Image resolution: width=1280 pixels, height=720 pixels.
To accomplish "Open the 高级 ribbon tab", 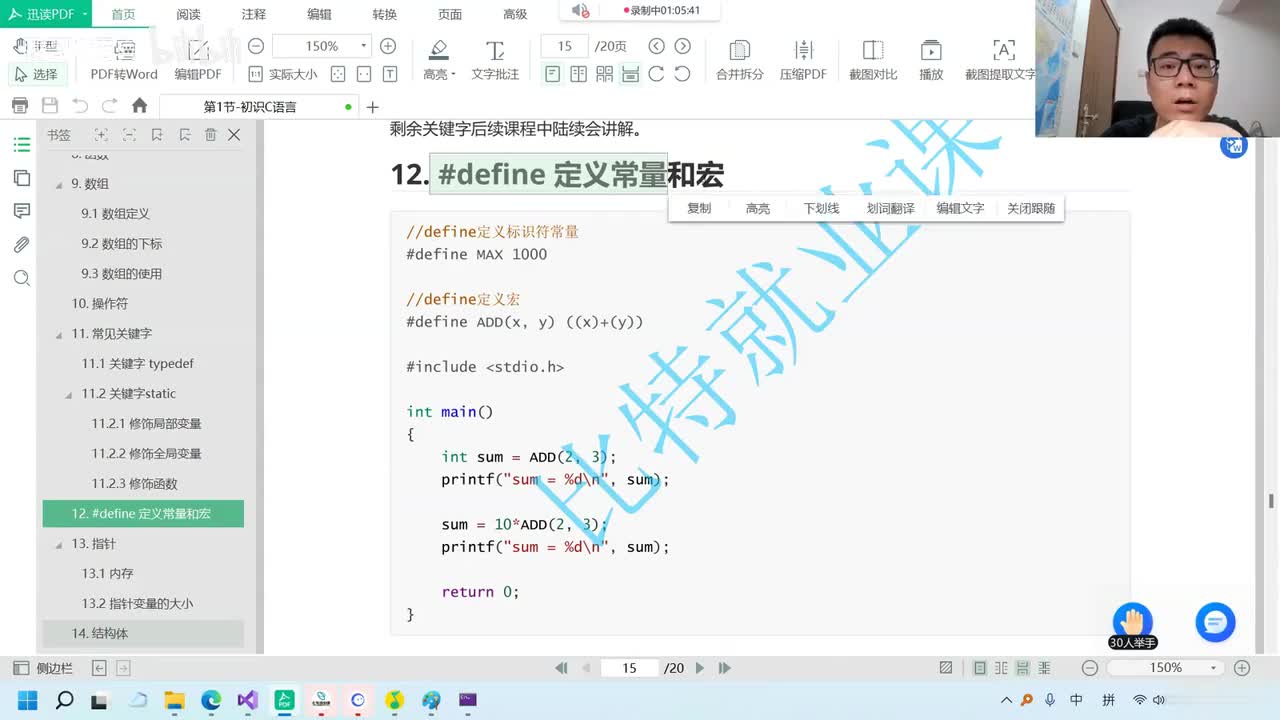I will [x=515, y=14].
